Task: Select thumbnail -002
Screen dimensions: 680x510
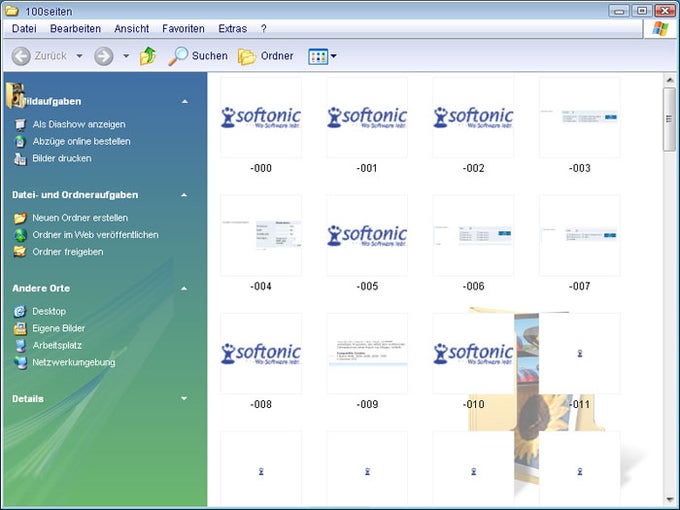Action: coord(474,118)
